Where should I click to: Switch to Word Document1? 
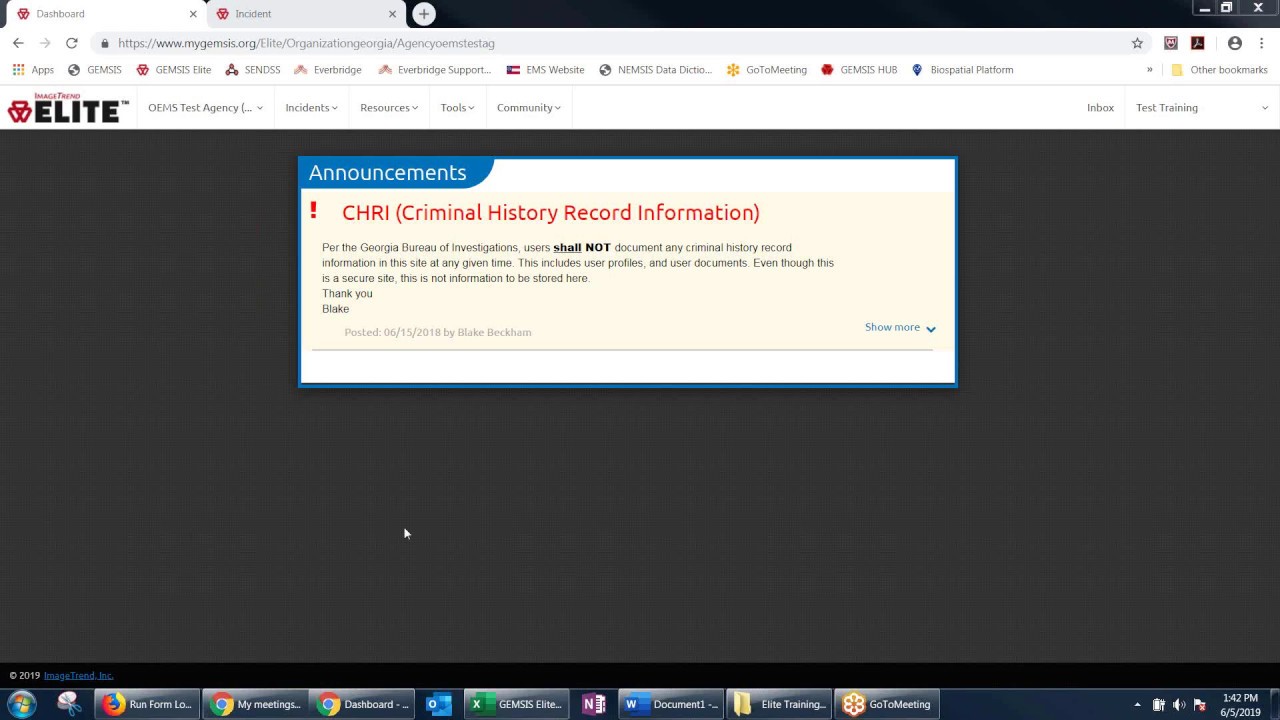point(671,704)
